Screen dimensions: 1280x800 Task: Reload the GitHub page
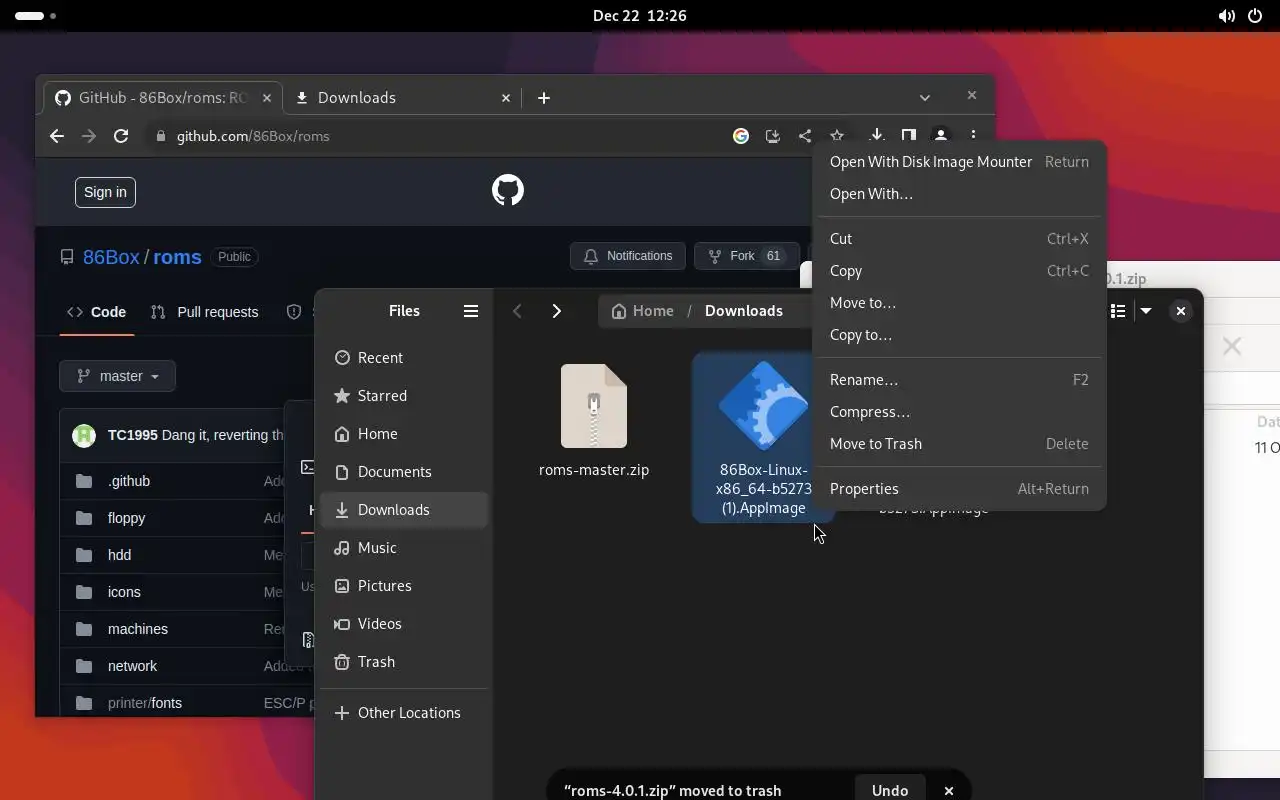pyautogui.click(x=121, y=136)
